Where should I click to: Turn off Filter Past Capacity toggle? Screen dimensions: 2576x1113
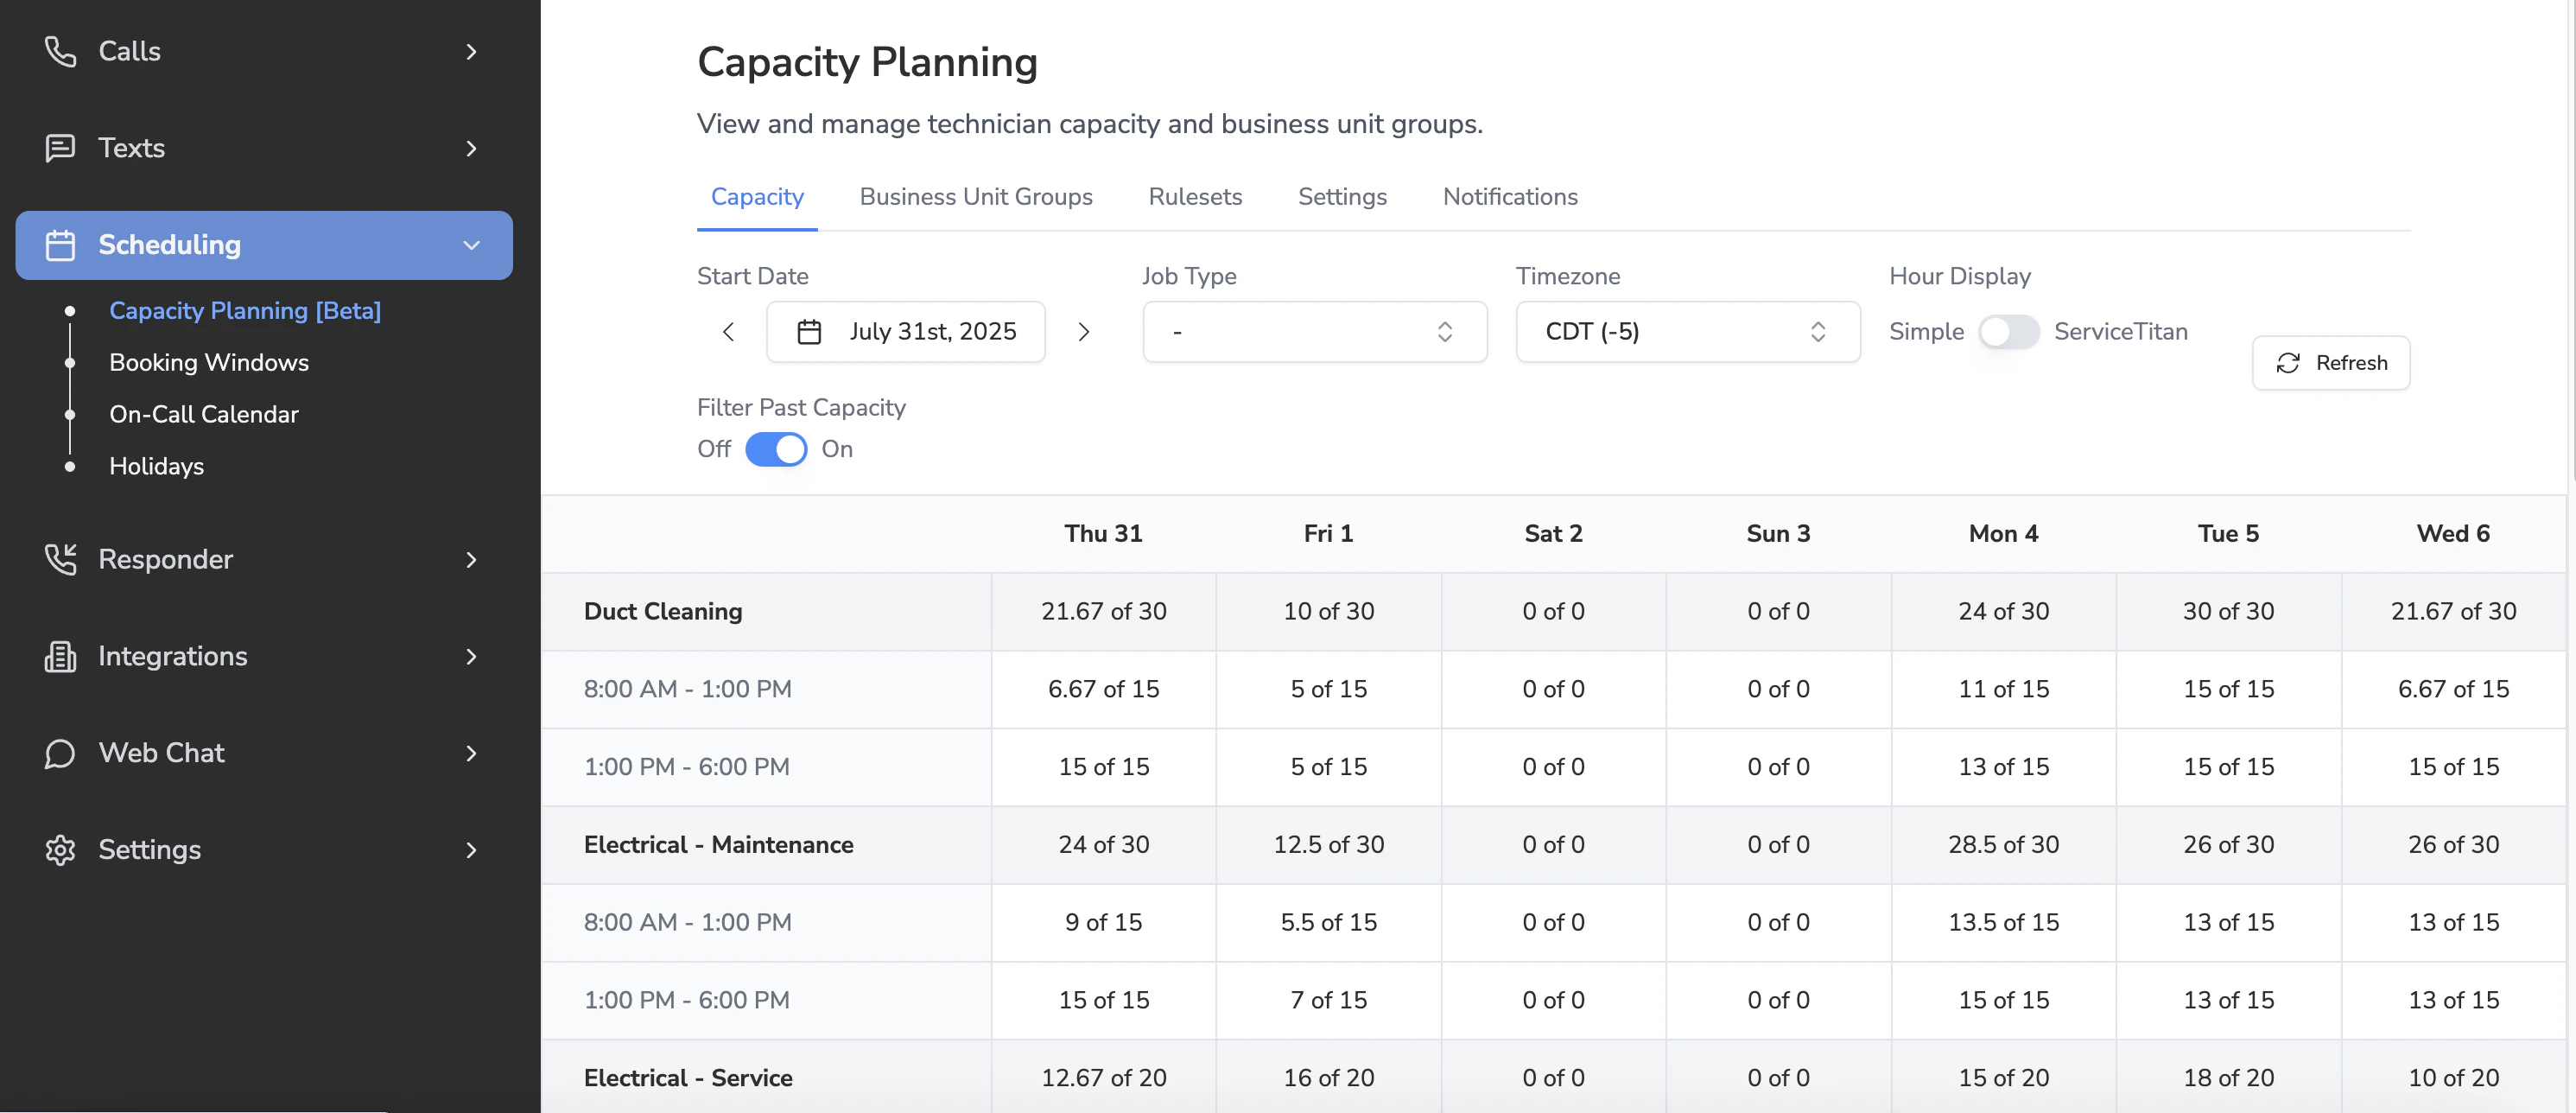[776, 449]
